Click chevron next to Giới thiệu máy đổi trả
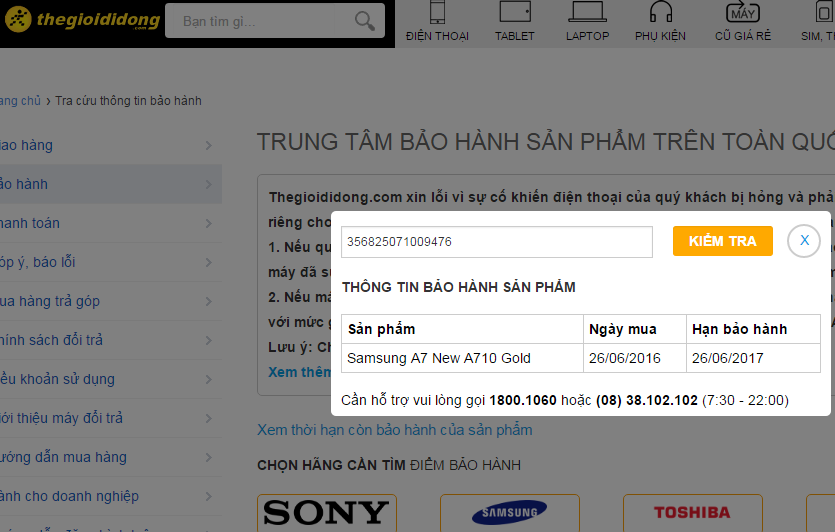Viewport: 835px width, 532px height. click(209, 419)
